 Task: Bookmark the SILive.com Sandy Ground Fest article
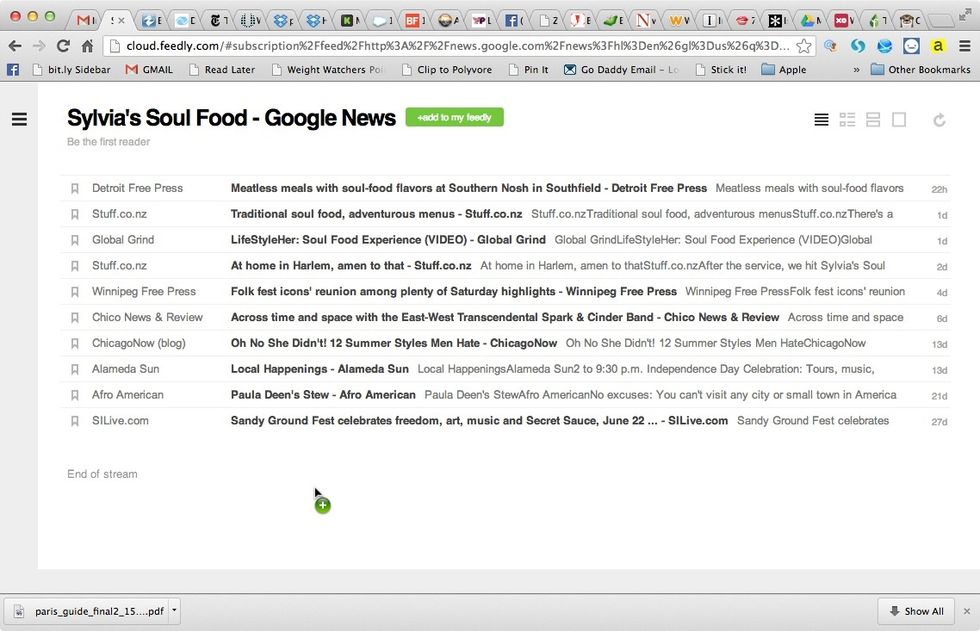pos(75,421)
